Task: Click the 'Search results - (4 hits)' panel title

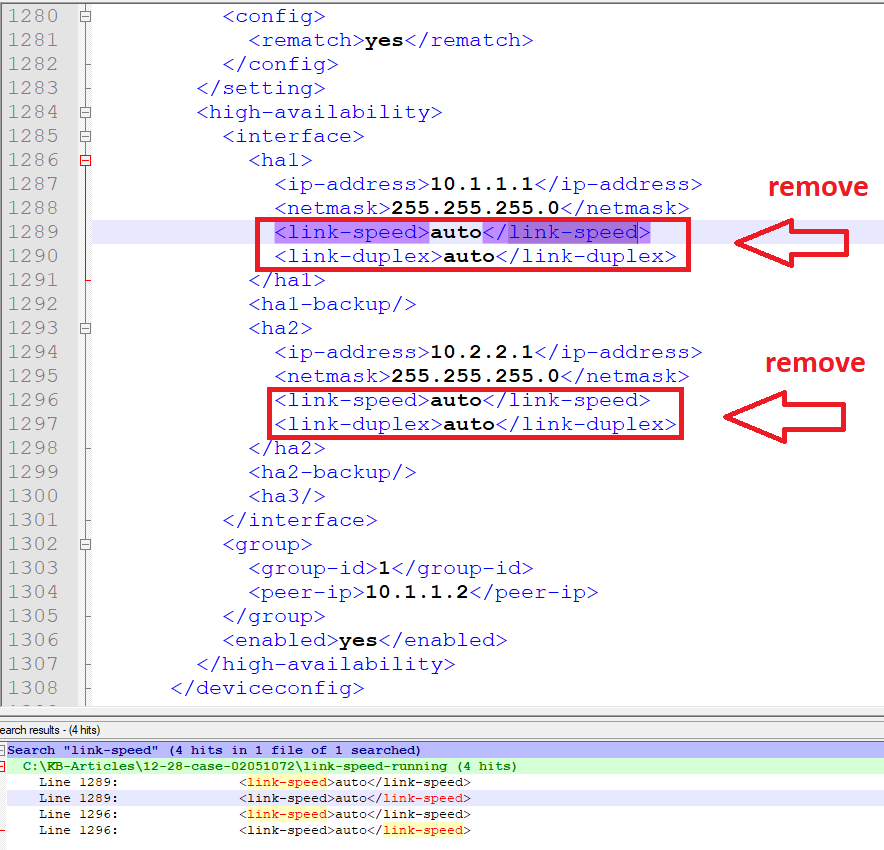Action: 50,730
